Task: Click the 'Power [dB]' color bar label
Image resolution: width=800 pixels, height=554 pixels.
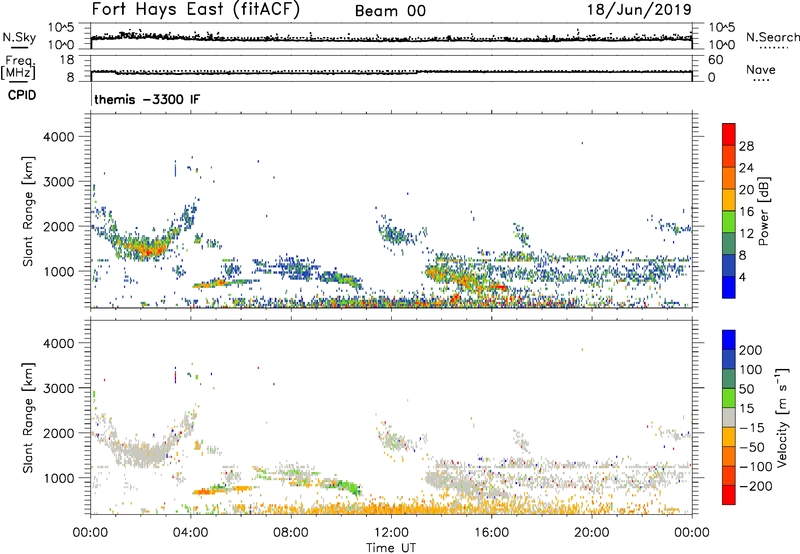Action: [x=763, y=211]
